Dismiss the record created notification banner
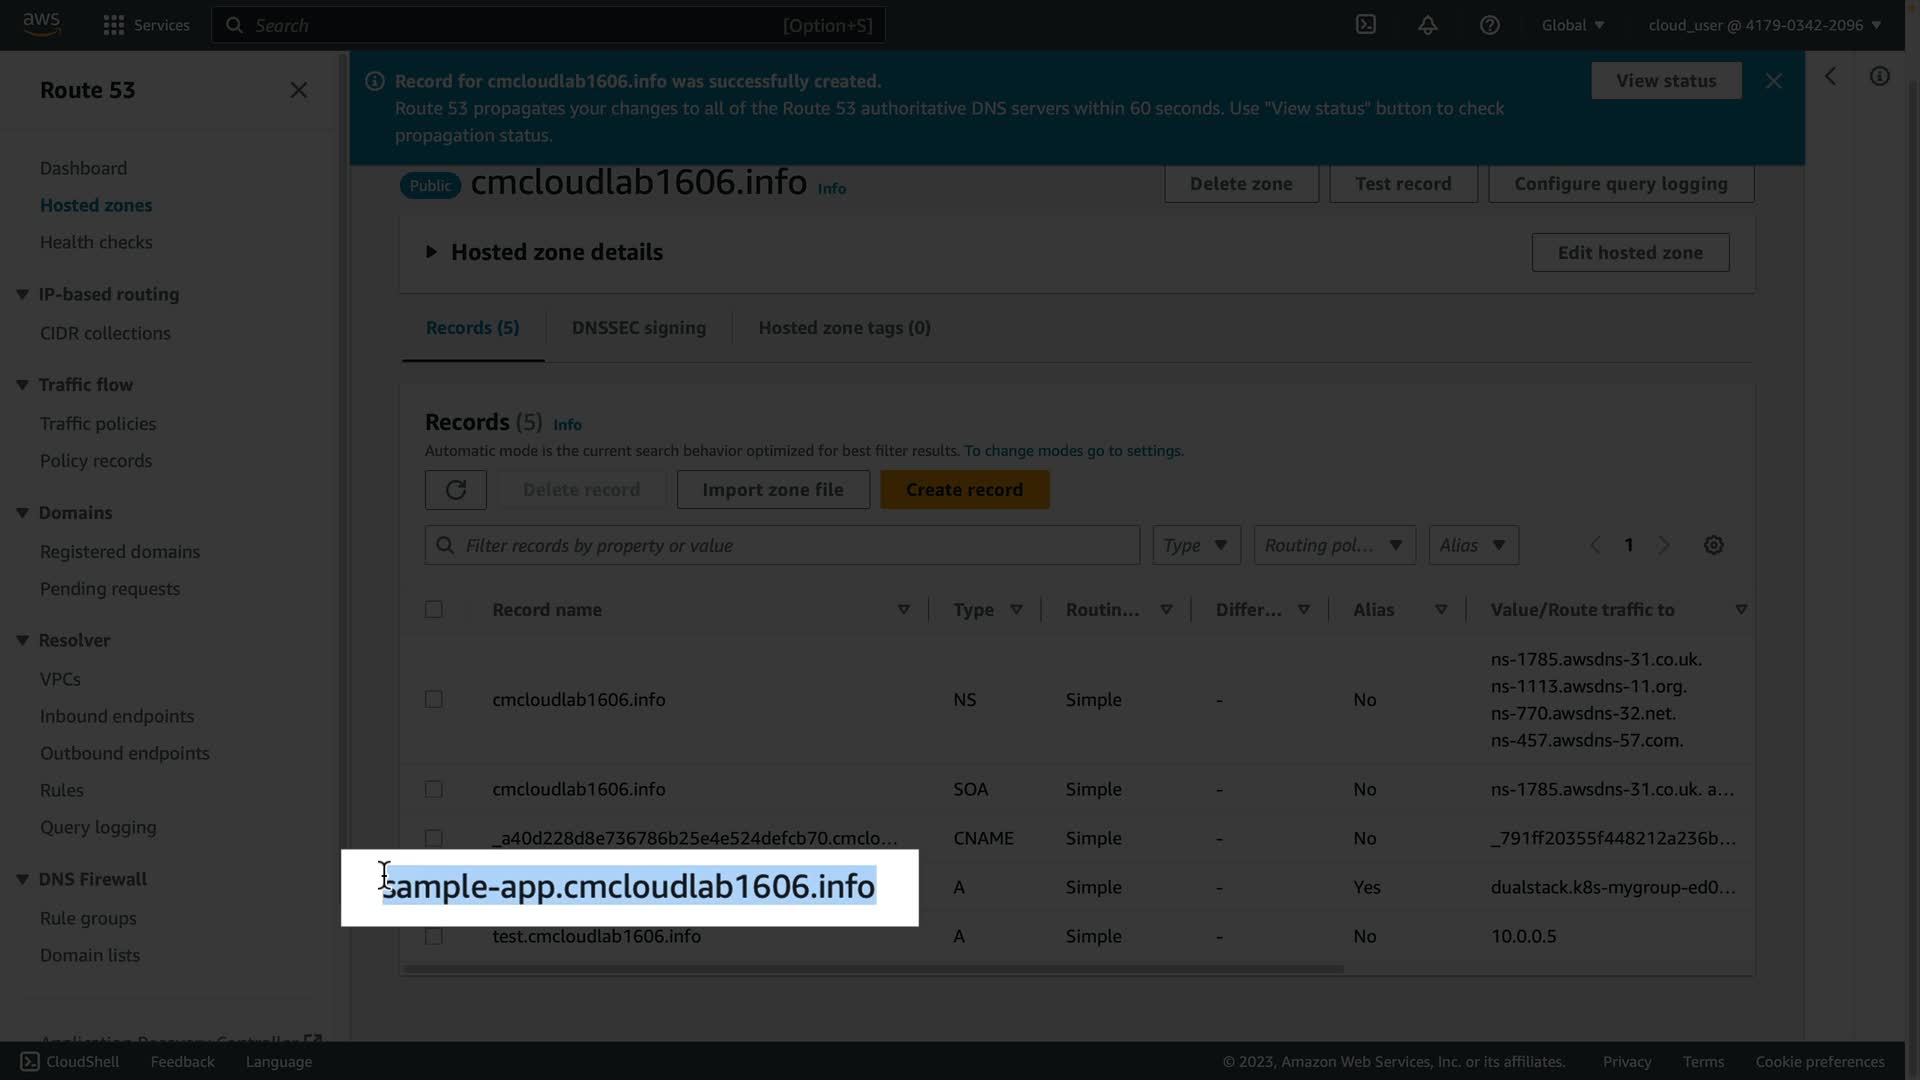 [1773, 81]
